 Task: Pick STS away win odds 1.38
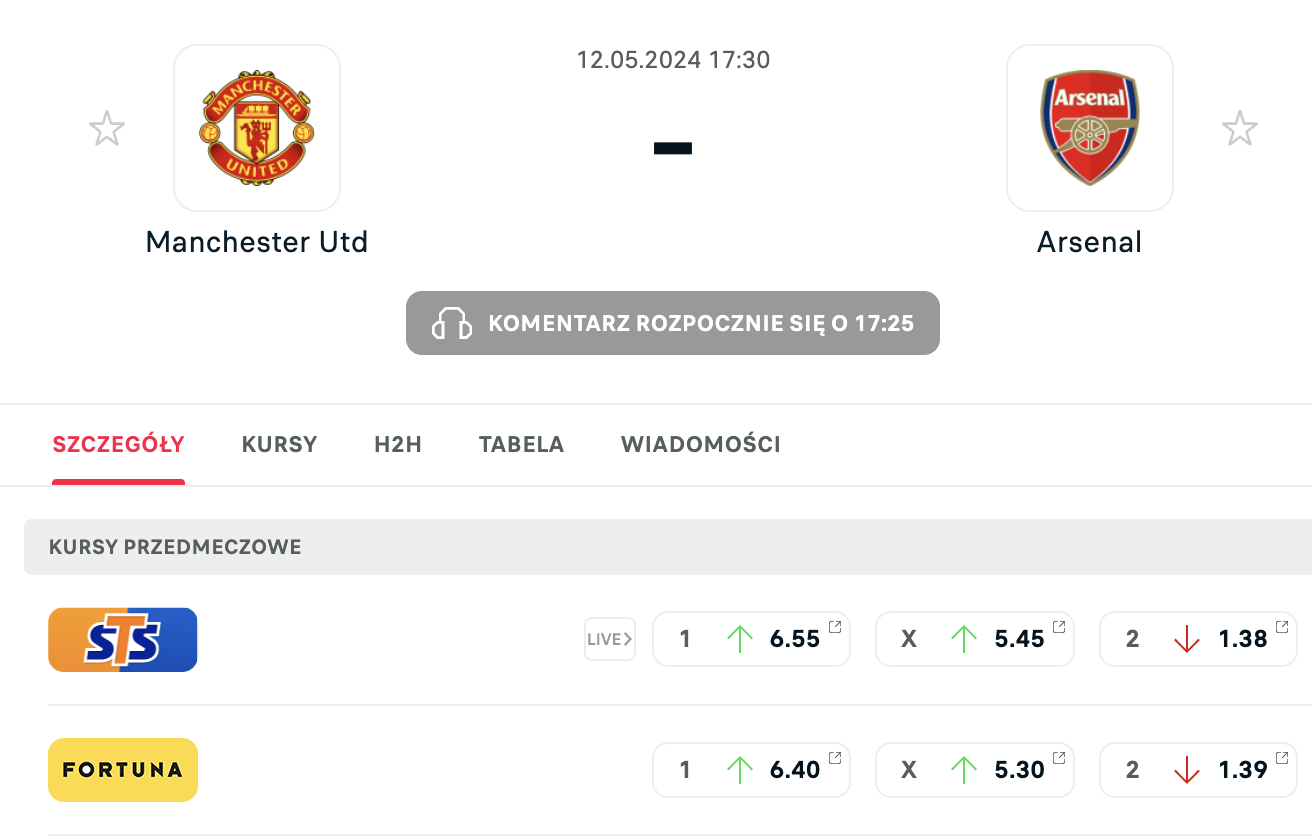1198,640
